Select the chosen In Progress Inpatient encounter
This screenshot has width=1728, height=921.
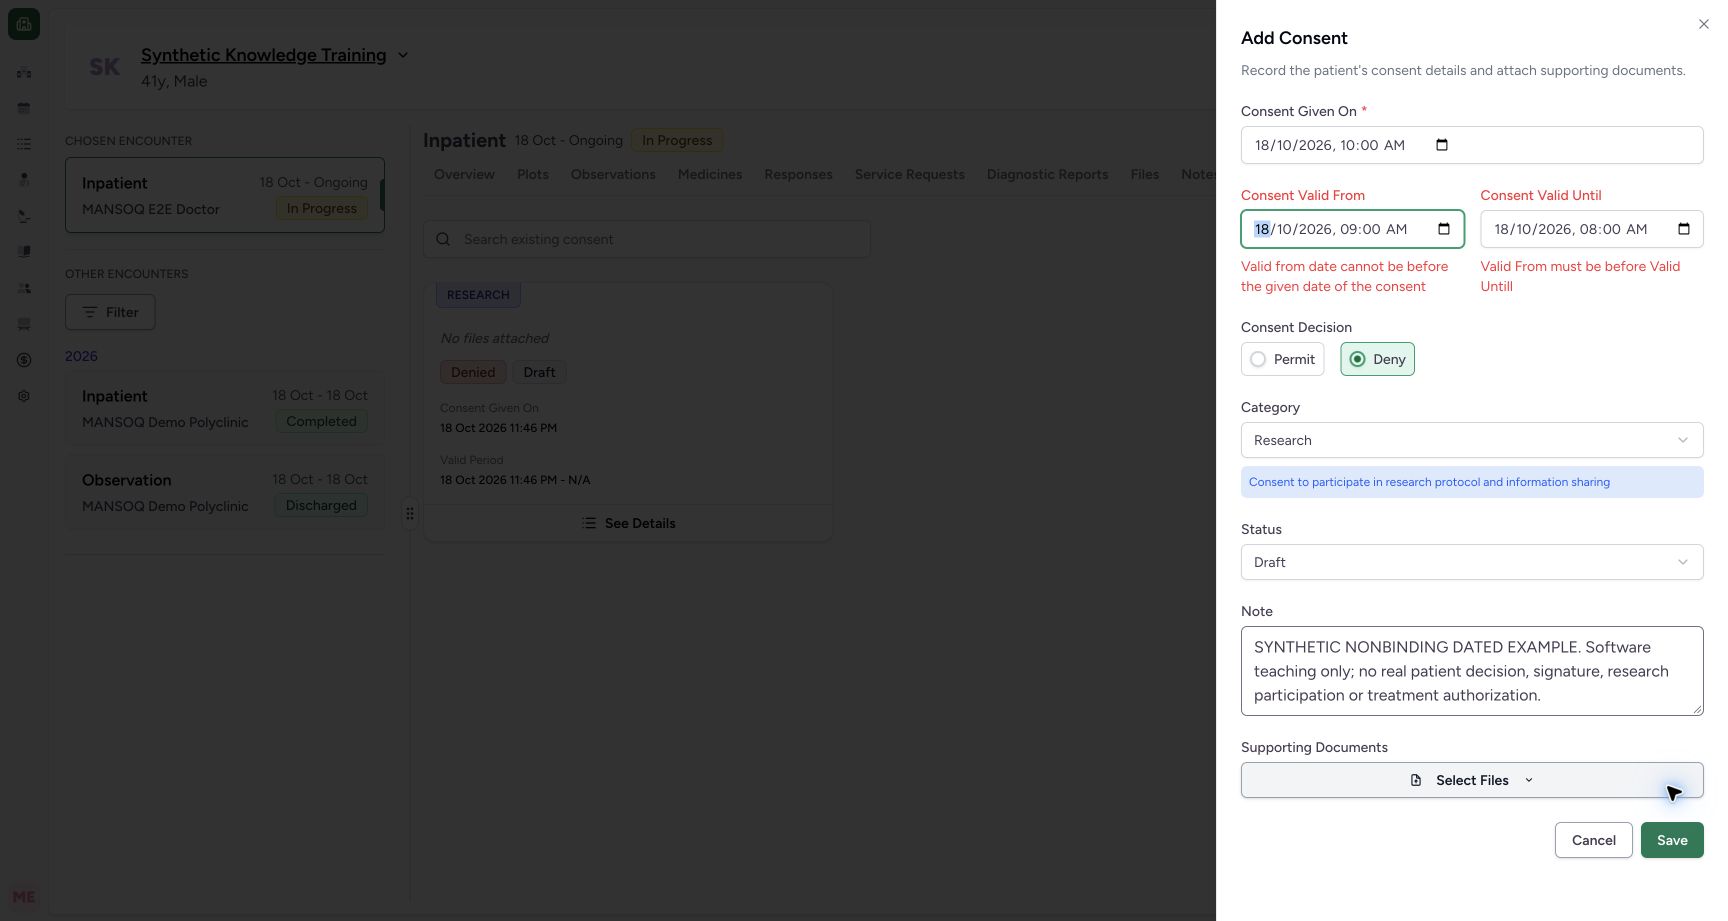(x=225, y=195)
